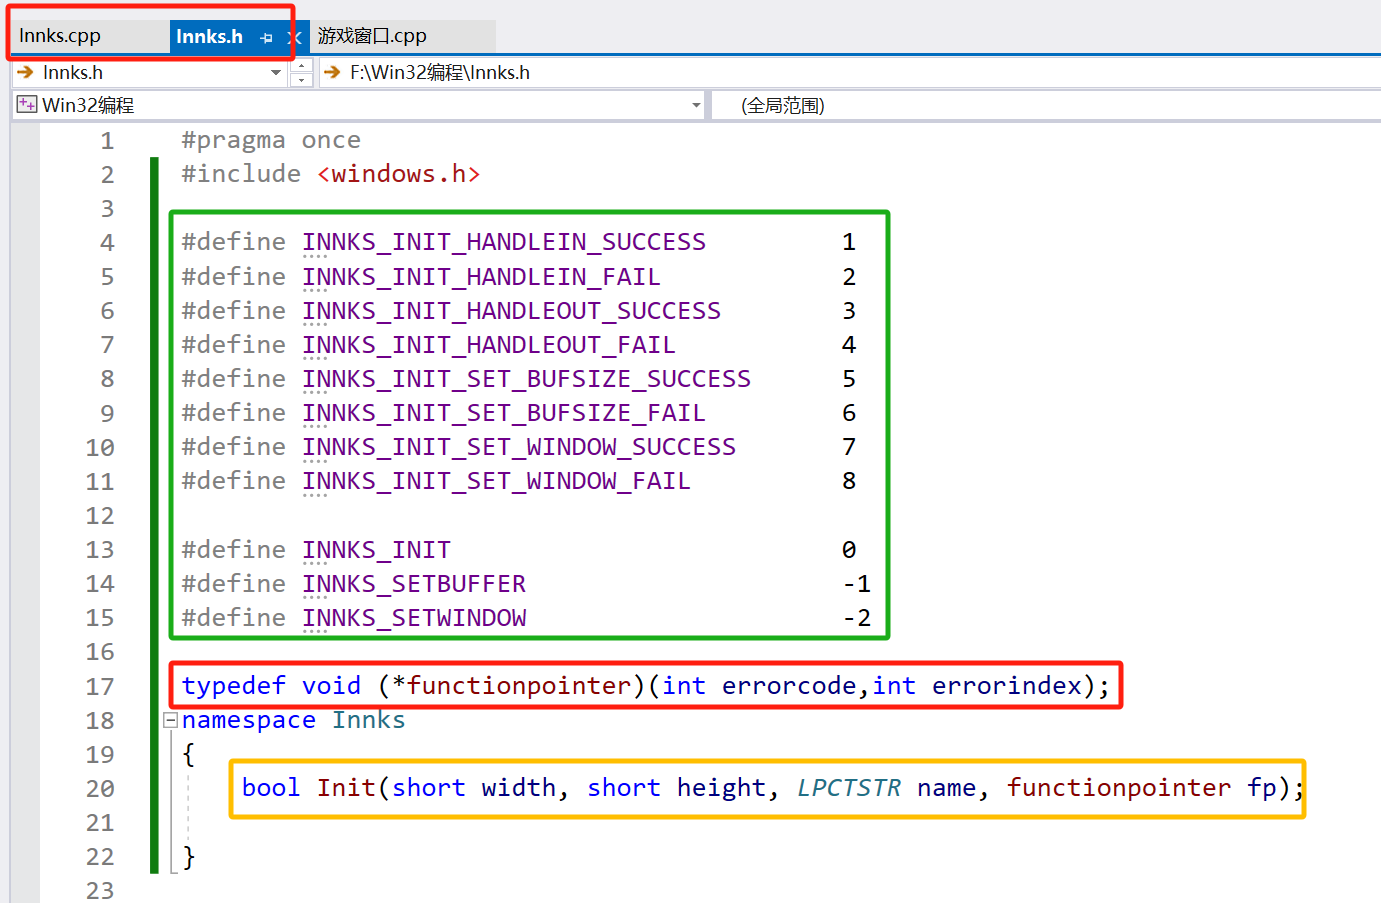Click on 'fp' parameter
Screen dimensions: 1381x903
click(x=1262, y=788)
